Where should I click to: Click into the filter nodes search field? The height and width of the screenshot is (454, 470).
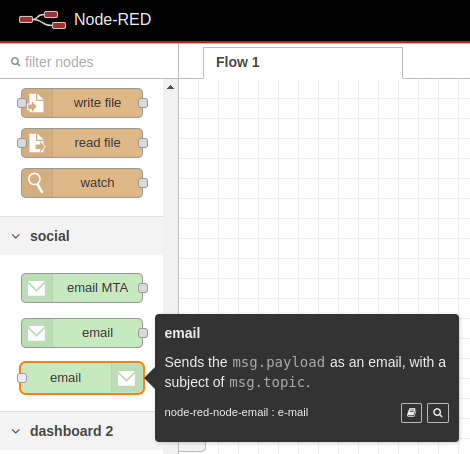[89, 62]
